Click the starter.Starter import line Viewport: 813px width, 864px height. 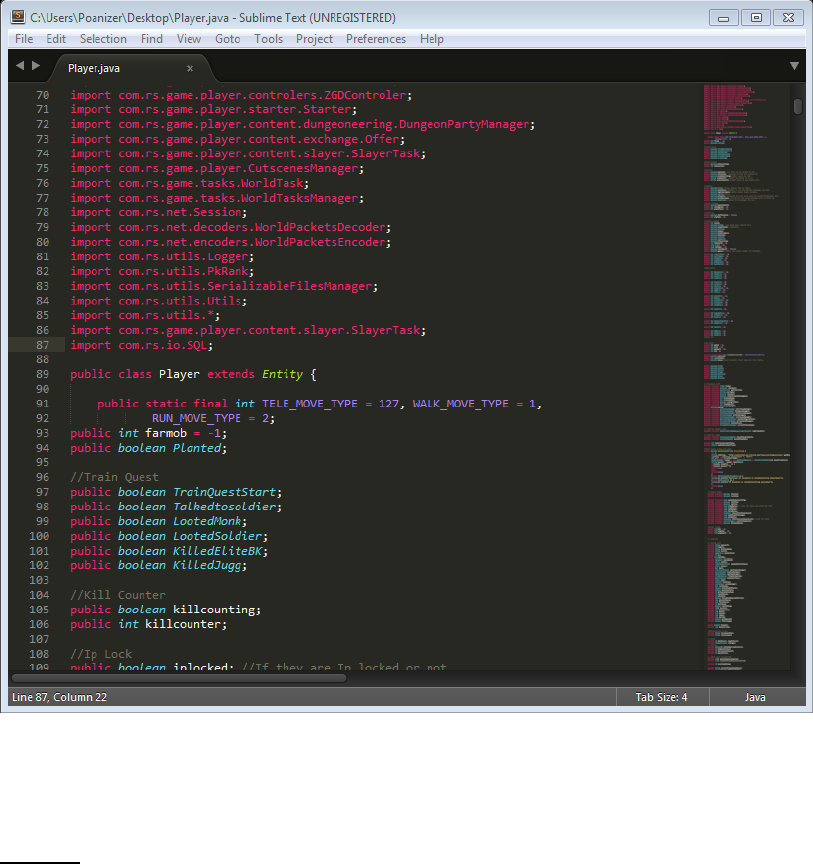214,110
